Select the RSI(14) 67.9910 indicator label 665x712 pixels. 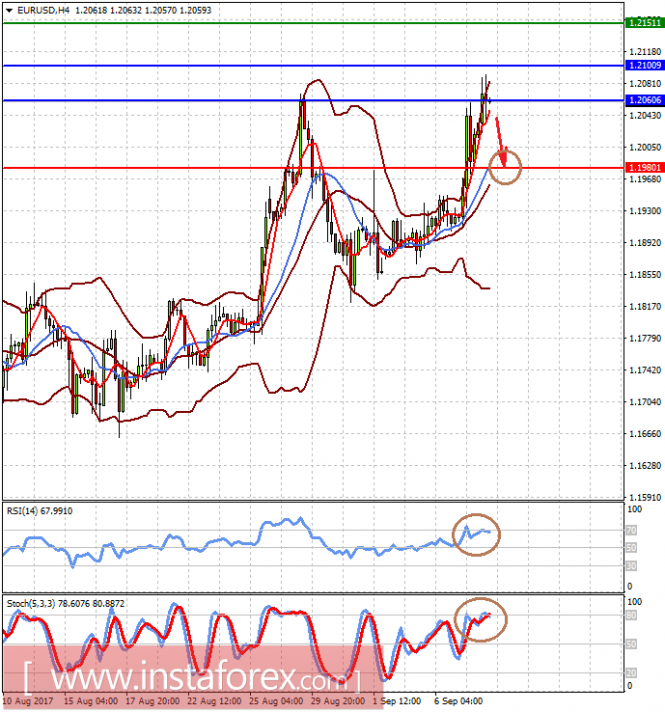[x=40, y=511]
